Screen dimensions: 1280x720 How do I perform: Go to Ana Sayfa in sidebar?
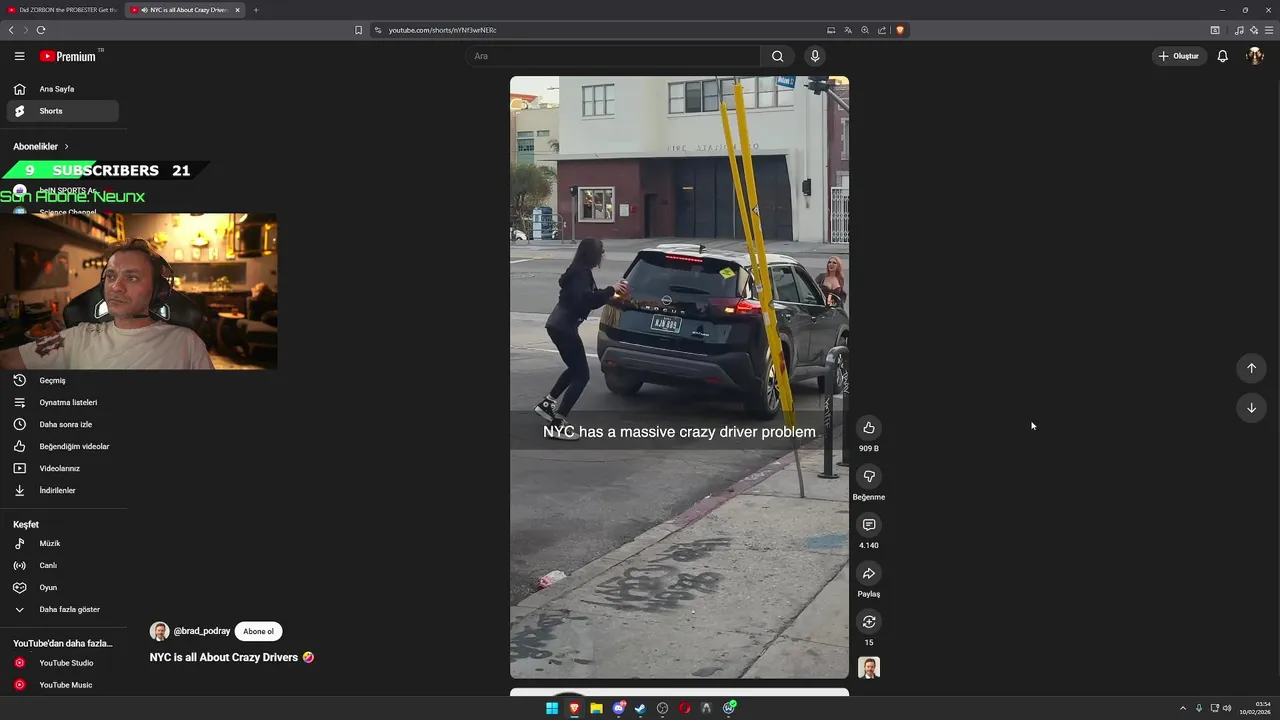pyautogui.click(x=63, y=89)
